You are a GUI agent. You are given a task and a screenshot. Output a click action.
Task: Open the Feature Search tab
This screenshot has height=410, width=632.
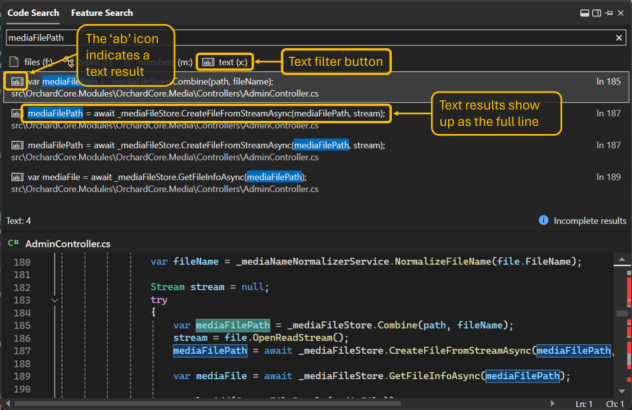(x=102, y=13)
